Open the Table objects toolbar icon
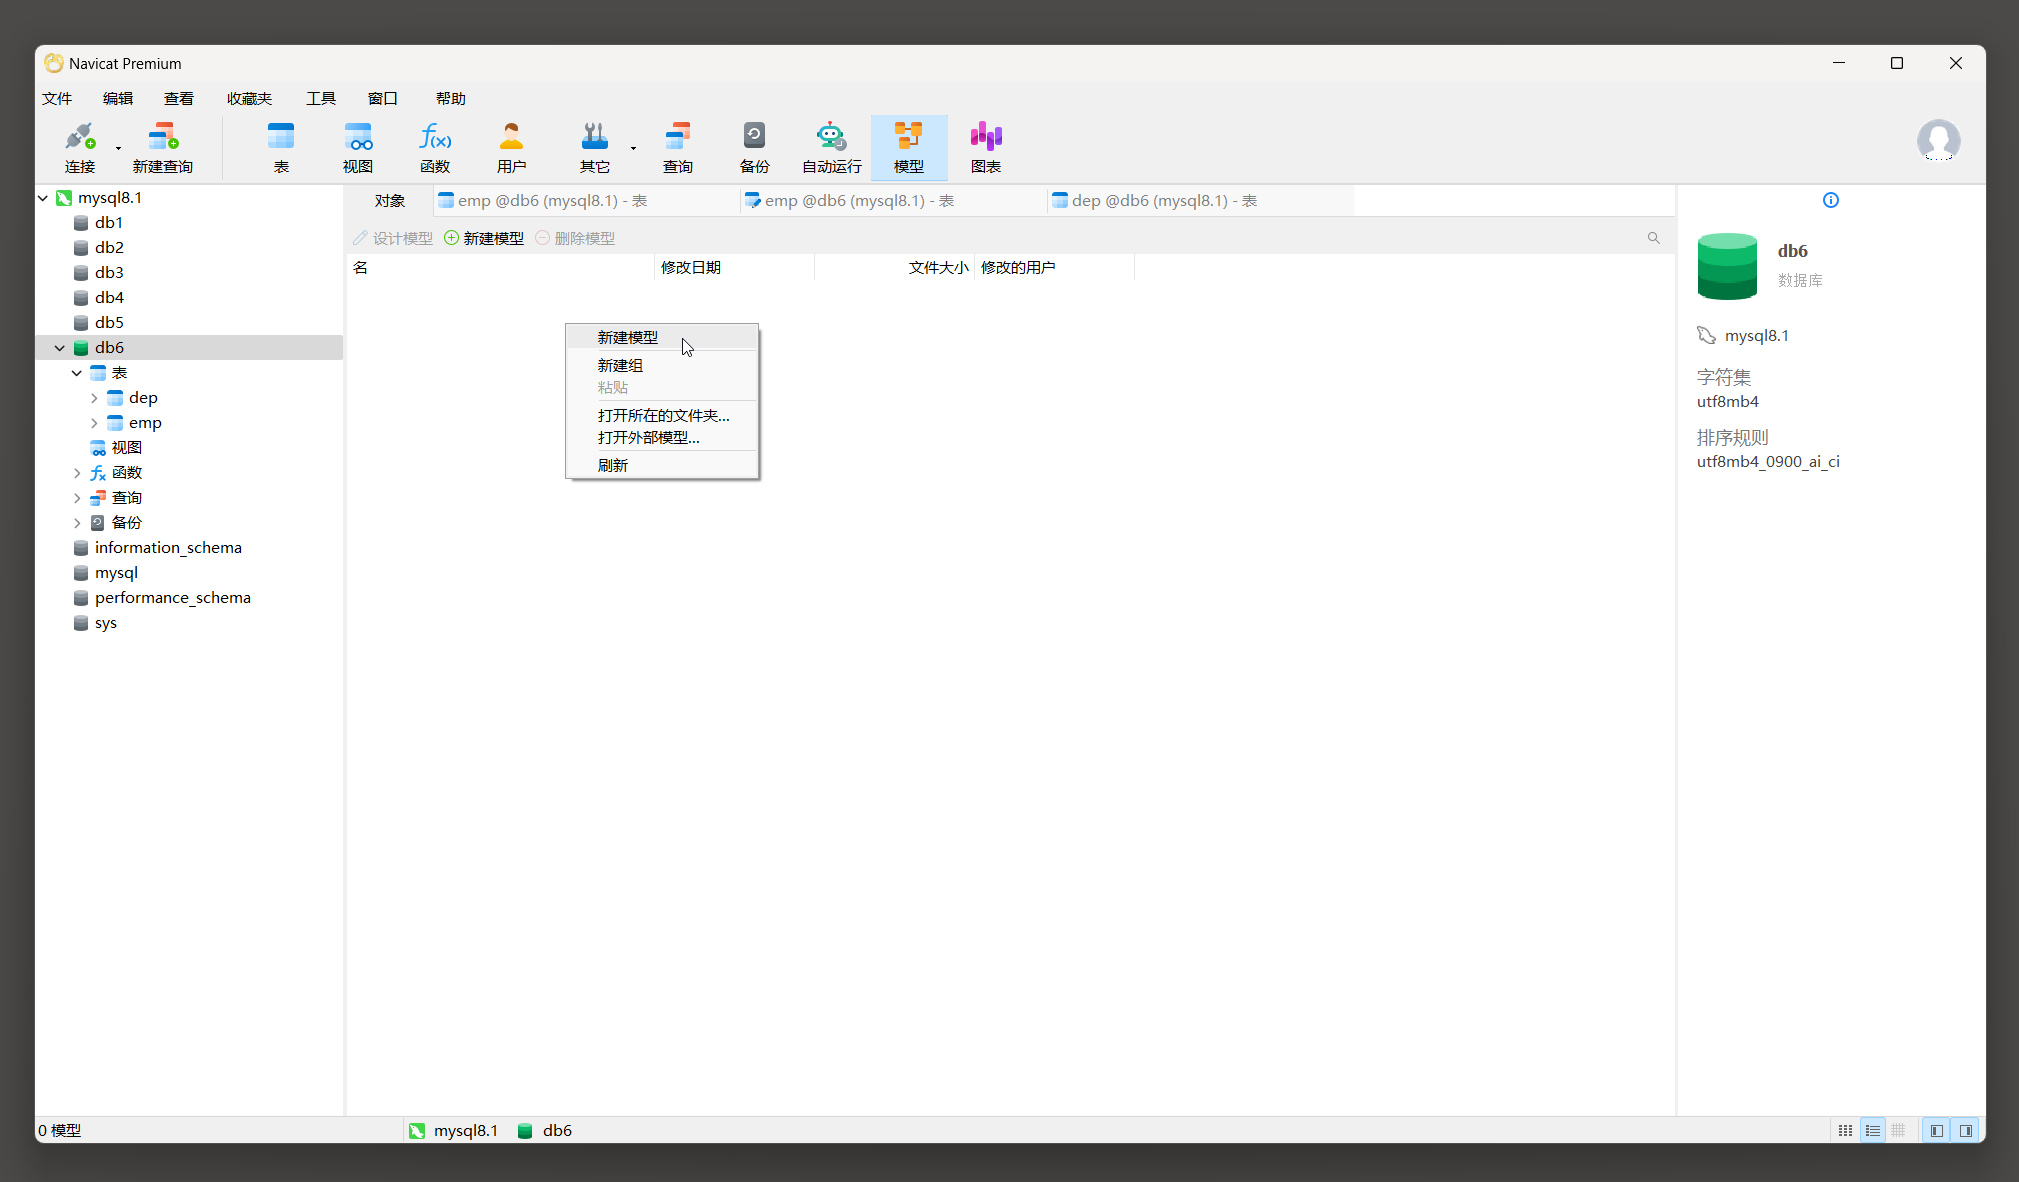Image resolution: width=2019 pixels, height=1182 pixels. pyautogui.click(x=281, y=147)
